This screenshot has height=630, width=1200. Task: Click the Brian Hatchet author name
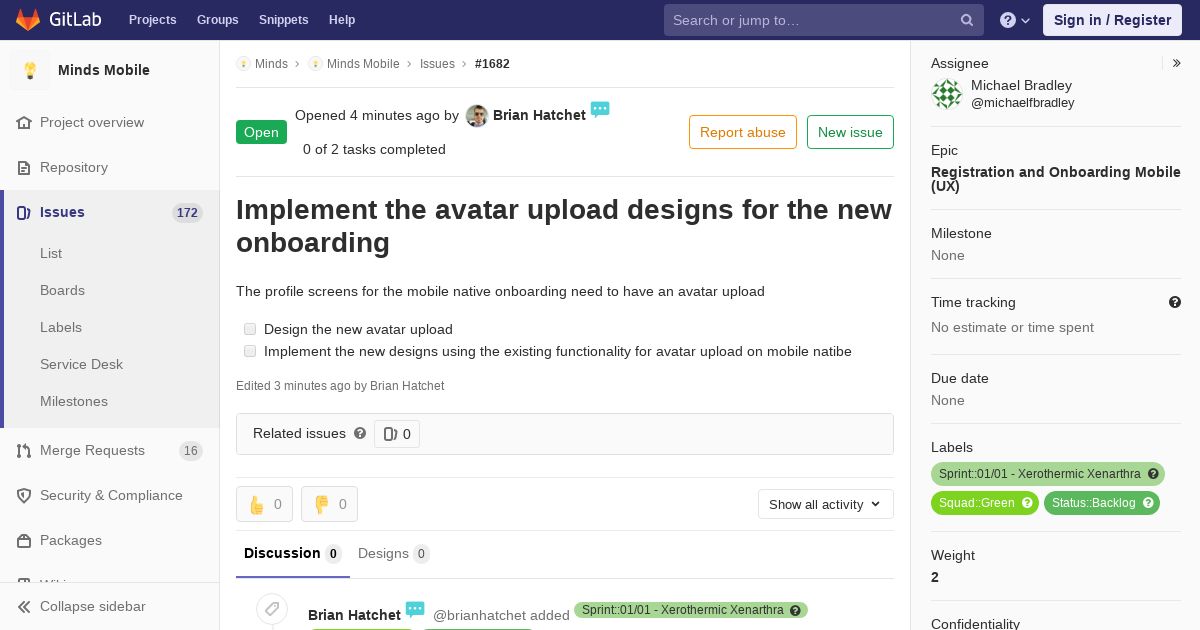[x=539, y=115]
